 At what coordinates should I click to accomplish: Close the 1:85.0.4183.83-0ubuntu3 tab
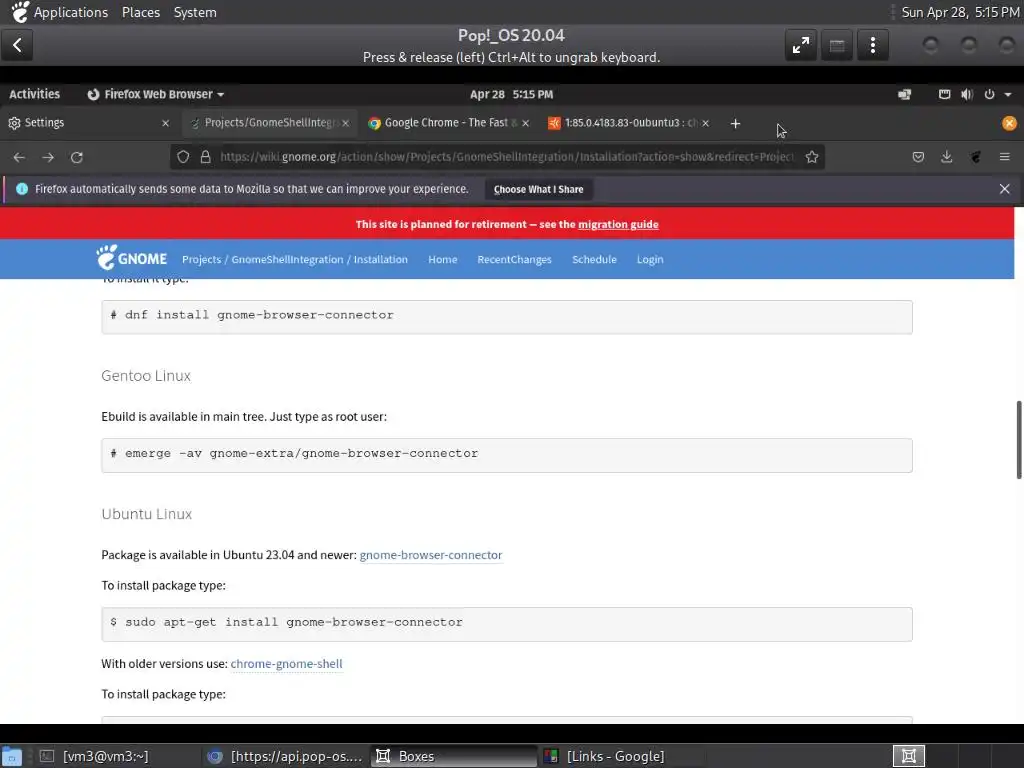point(705,123)
